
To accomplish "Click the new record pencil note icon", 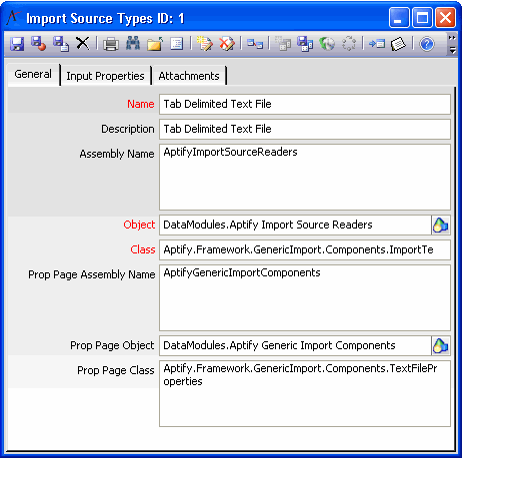I will (x=205, y=44).
